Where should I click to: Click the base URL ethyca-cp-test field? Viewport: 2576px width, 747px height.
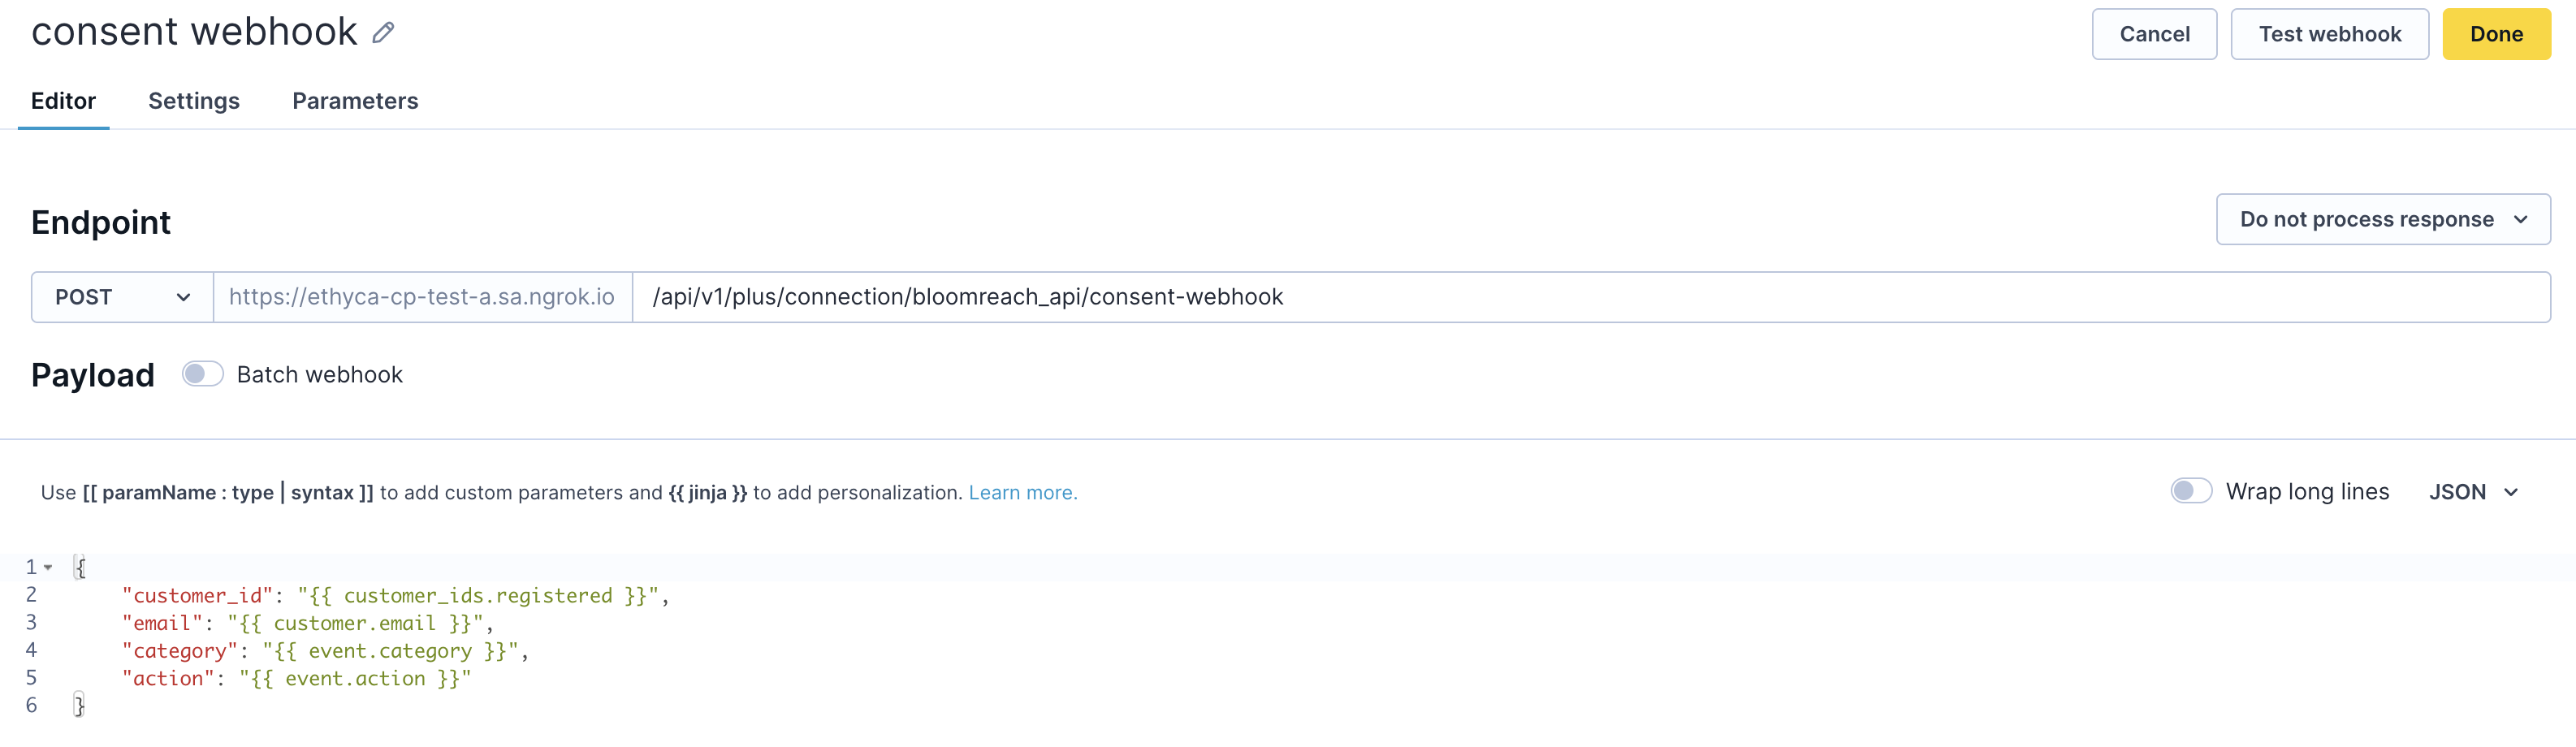[x=422, y=297]
